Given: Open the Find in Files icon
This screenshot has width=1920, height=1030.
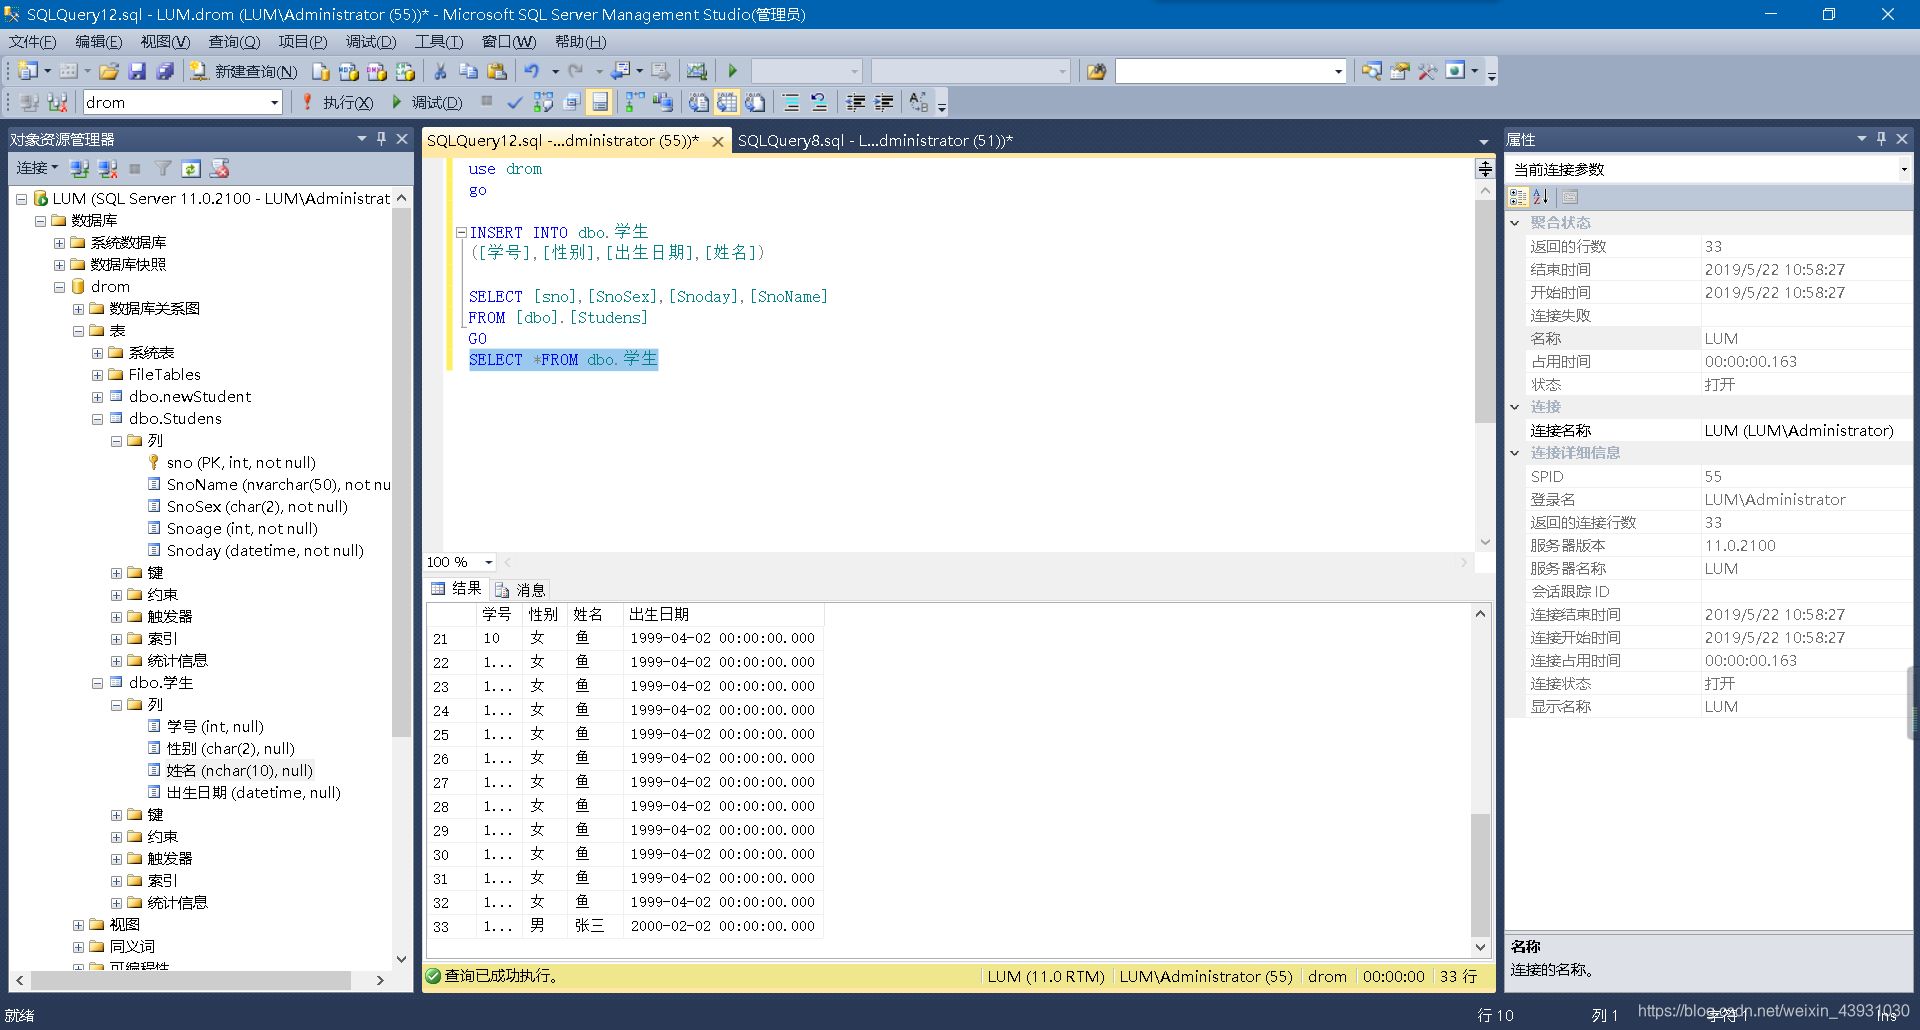Looking at the screenshot, I should (1096, 71).
